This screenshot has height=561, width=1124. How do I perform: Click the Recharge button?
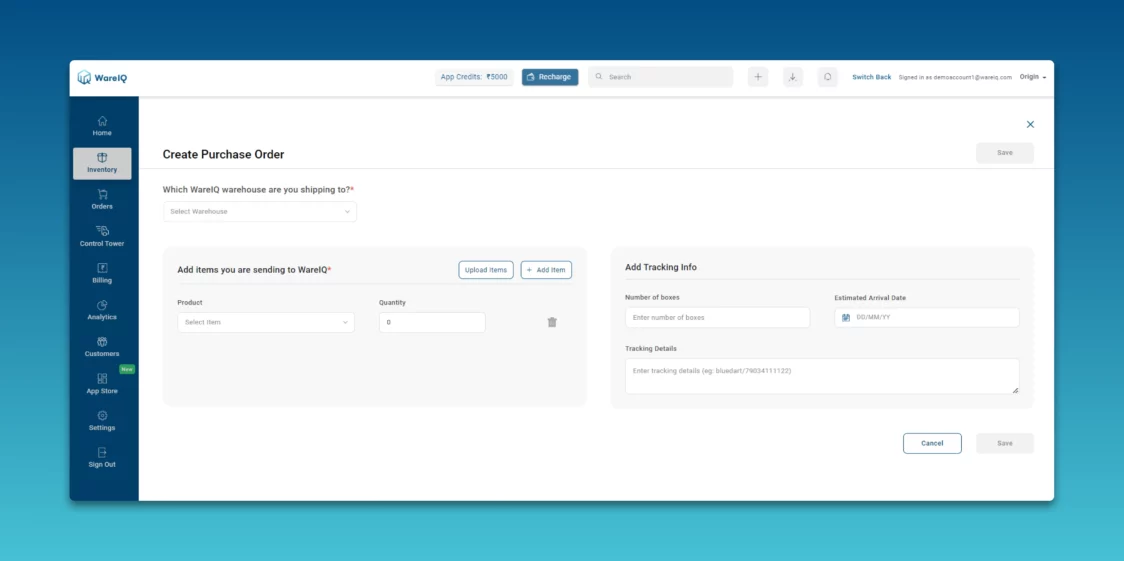pos(550,77)
